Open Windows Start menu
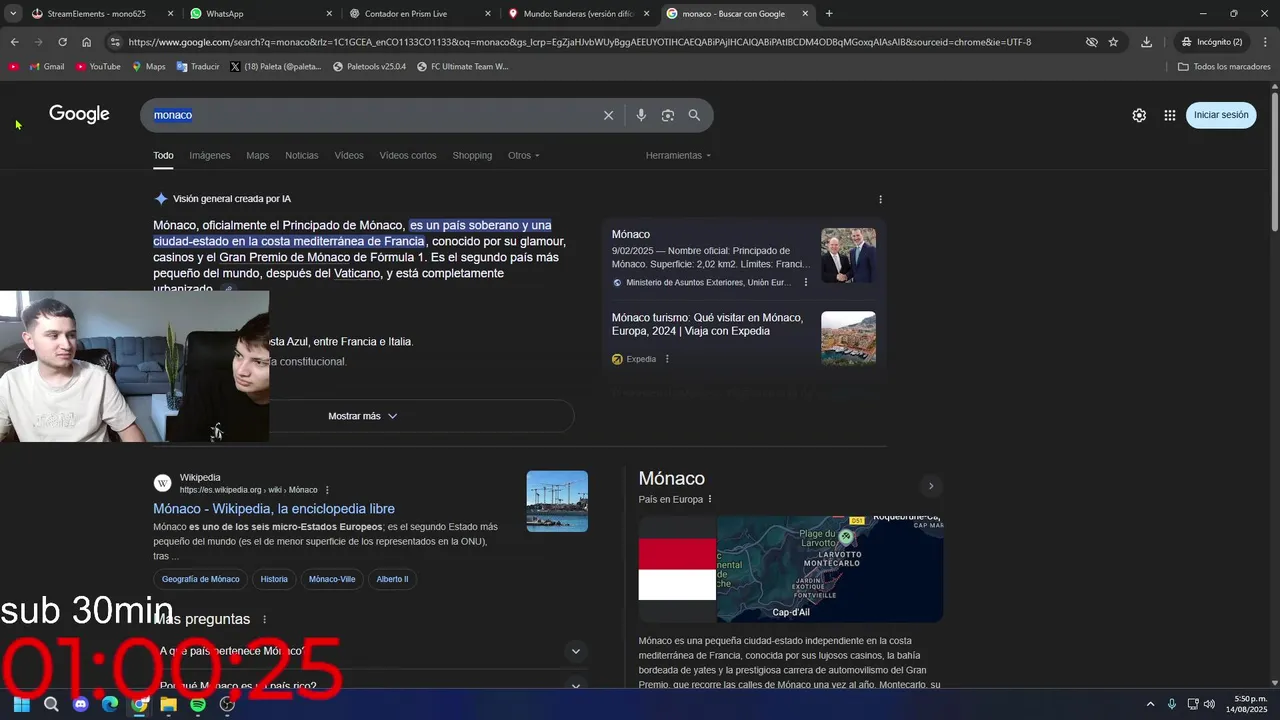Image resolution: width=1280 pixels, height=720 pixels. pyautogui.click(x=22, y=704)
